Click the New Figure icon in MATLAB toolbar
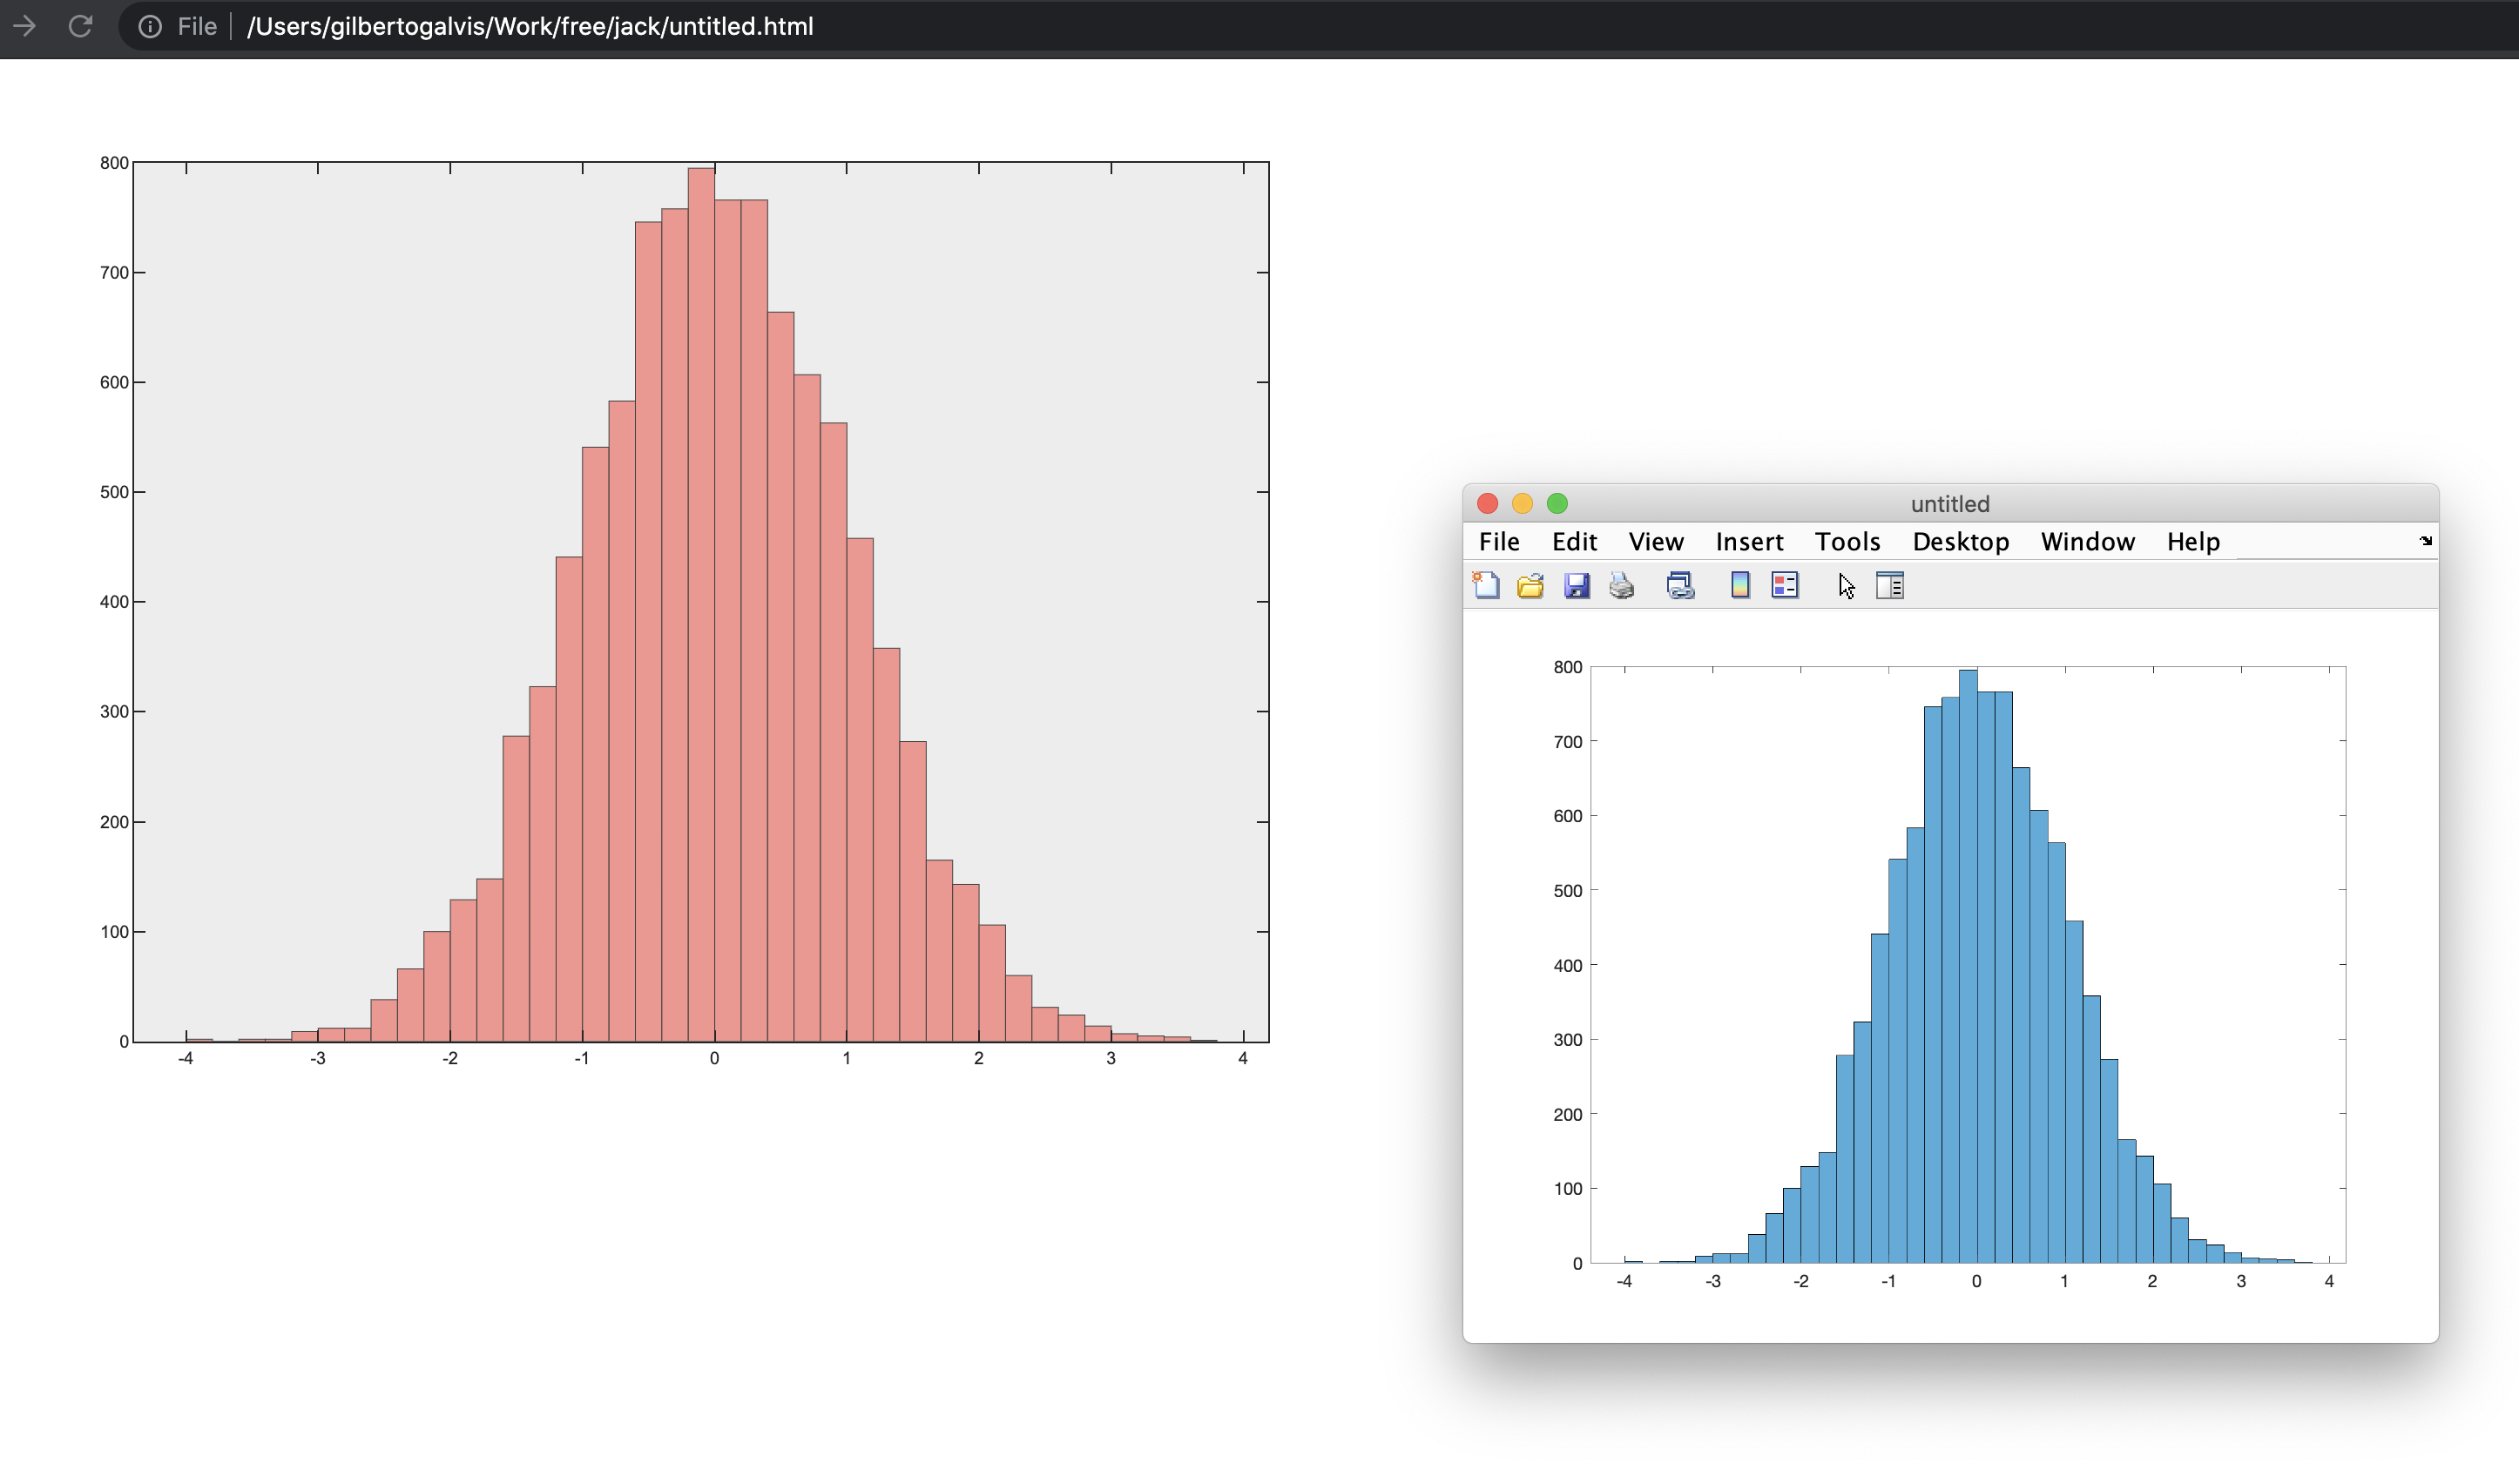 pyautogui.click(x=1486, y=585)
